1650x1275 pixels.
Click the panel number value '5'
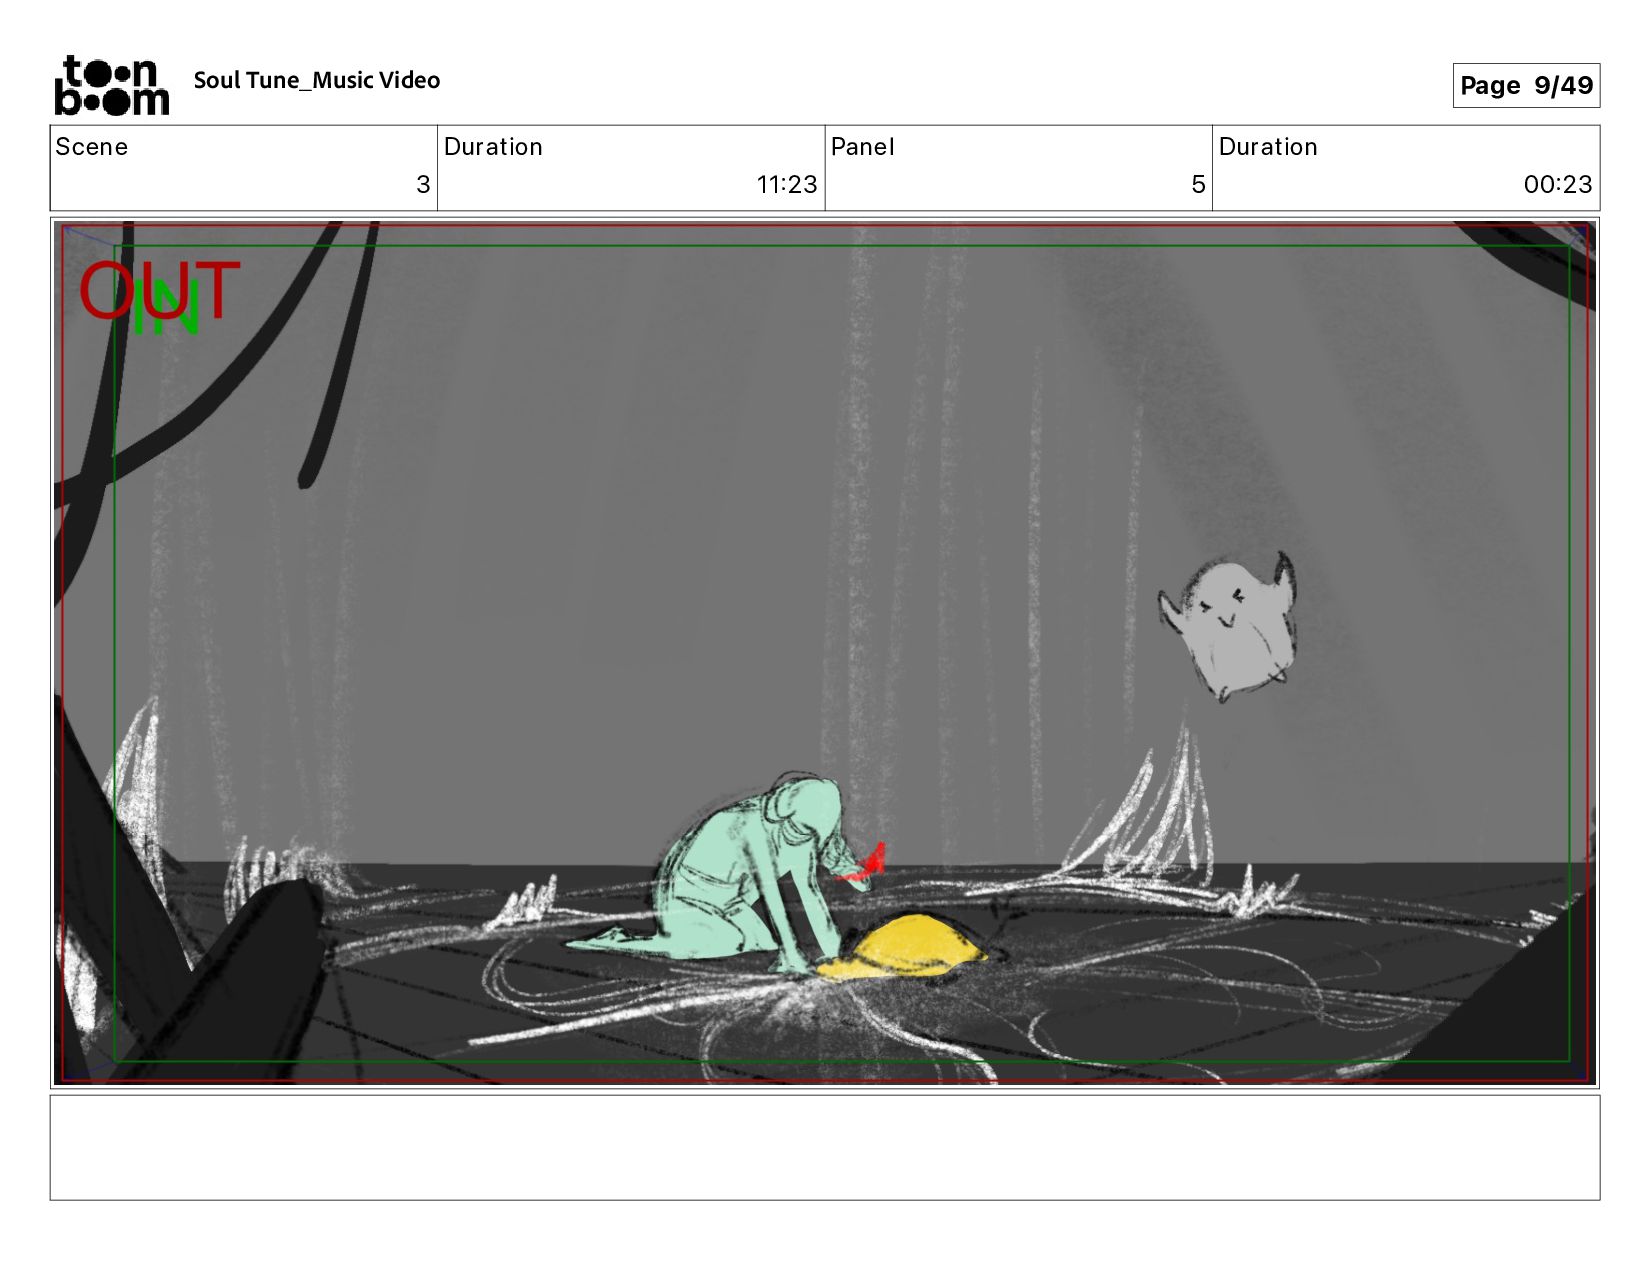tap(1198, 184)
